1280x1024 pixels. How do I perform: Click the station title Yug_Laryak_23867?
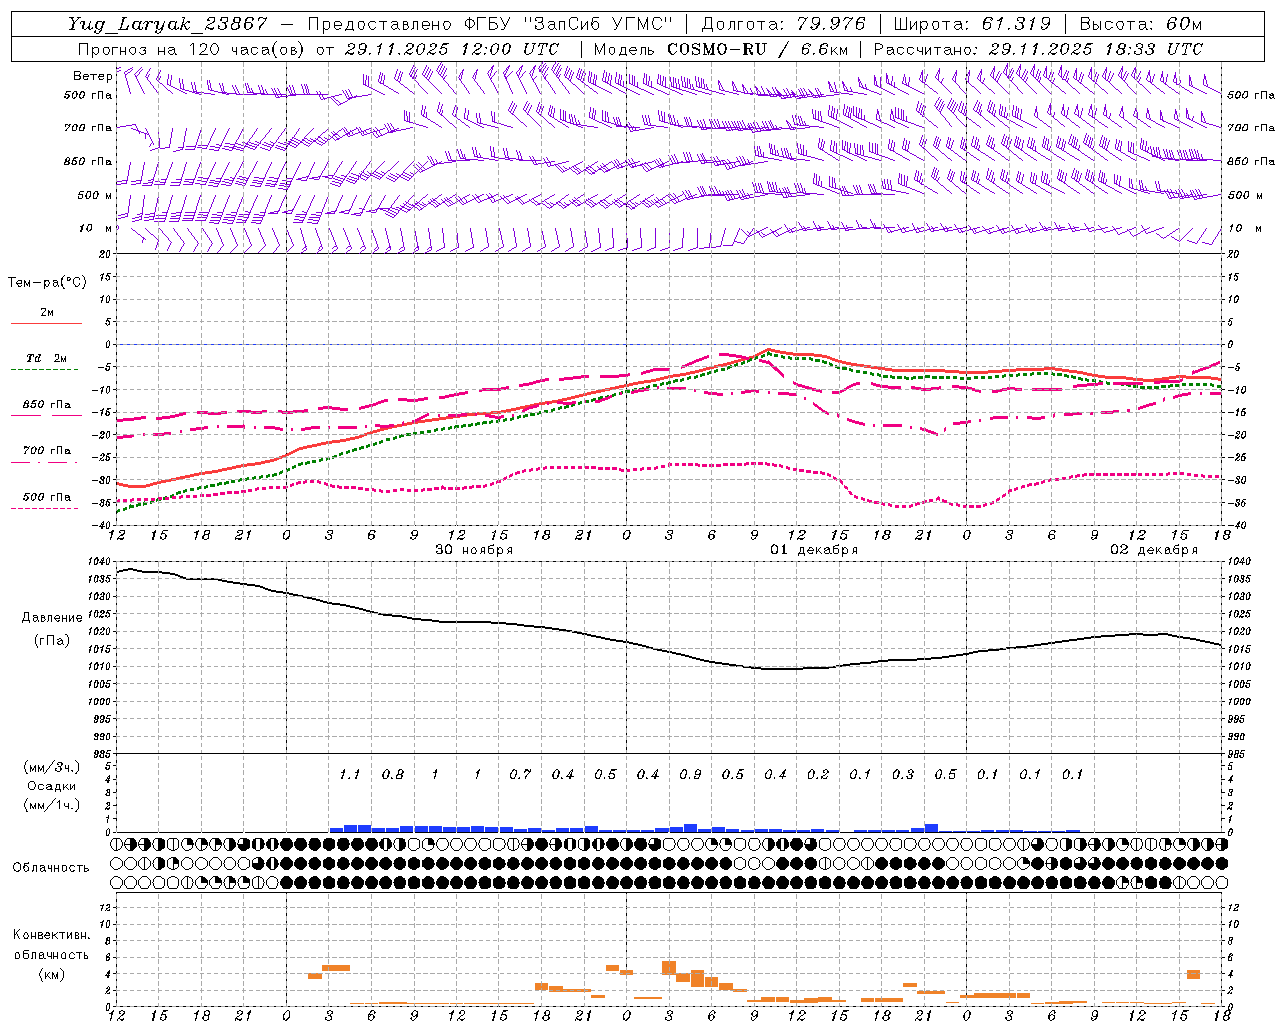point(167,24)
